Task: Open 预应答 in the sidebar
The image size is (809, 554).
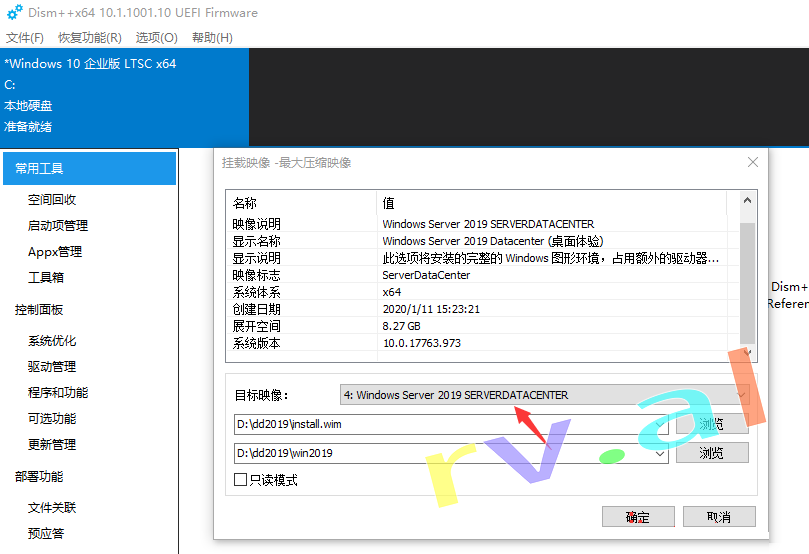Action: [45, 533]
